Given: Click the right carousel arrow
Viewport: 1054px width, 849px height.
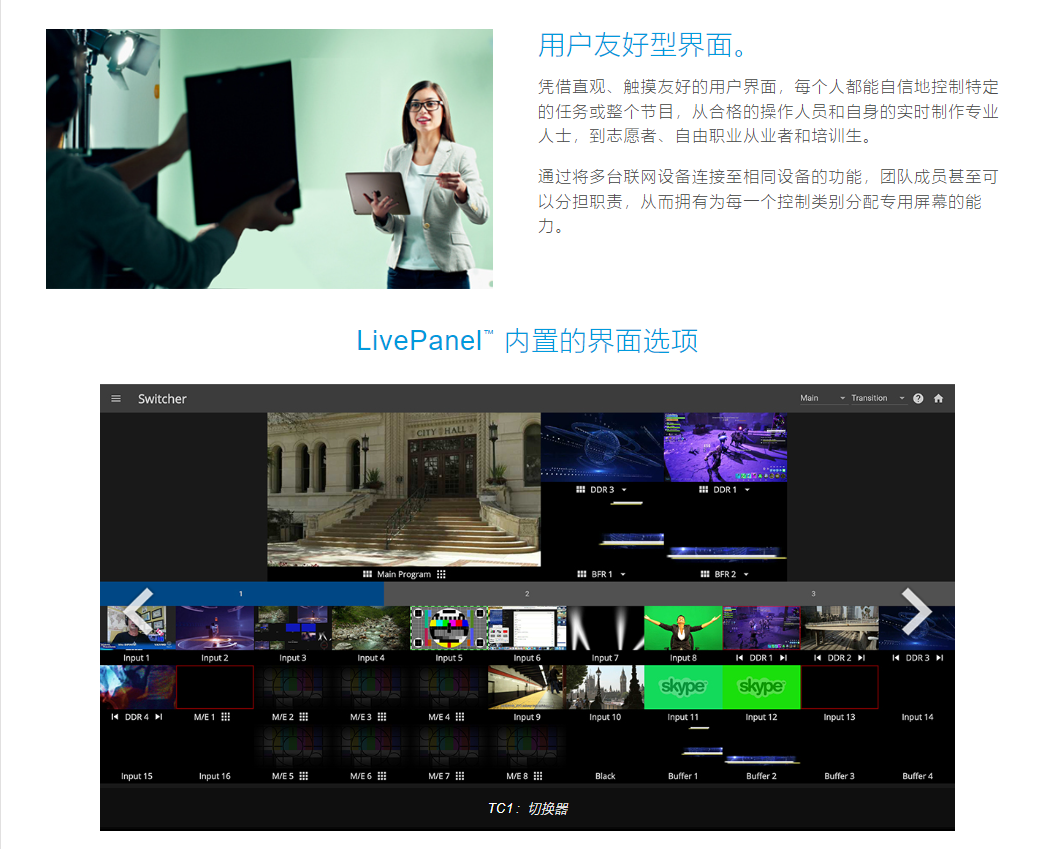Looking at the screenshot, I should point(916,610).
